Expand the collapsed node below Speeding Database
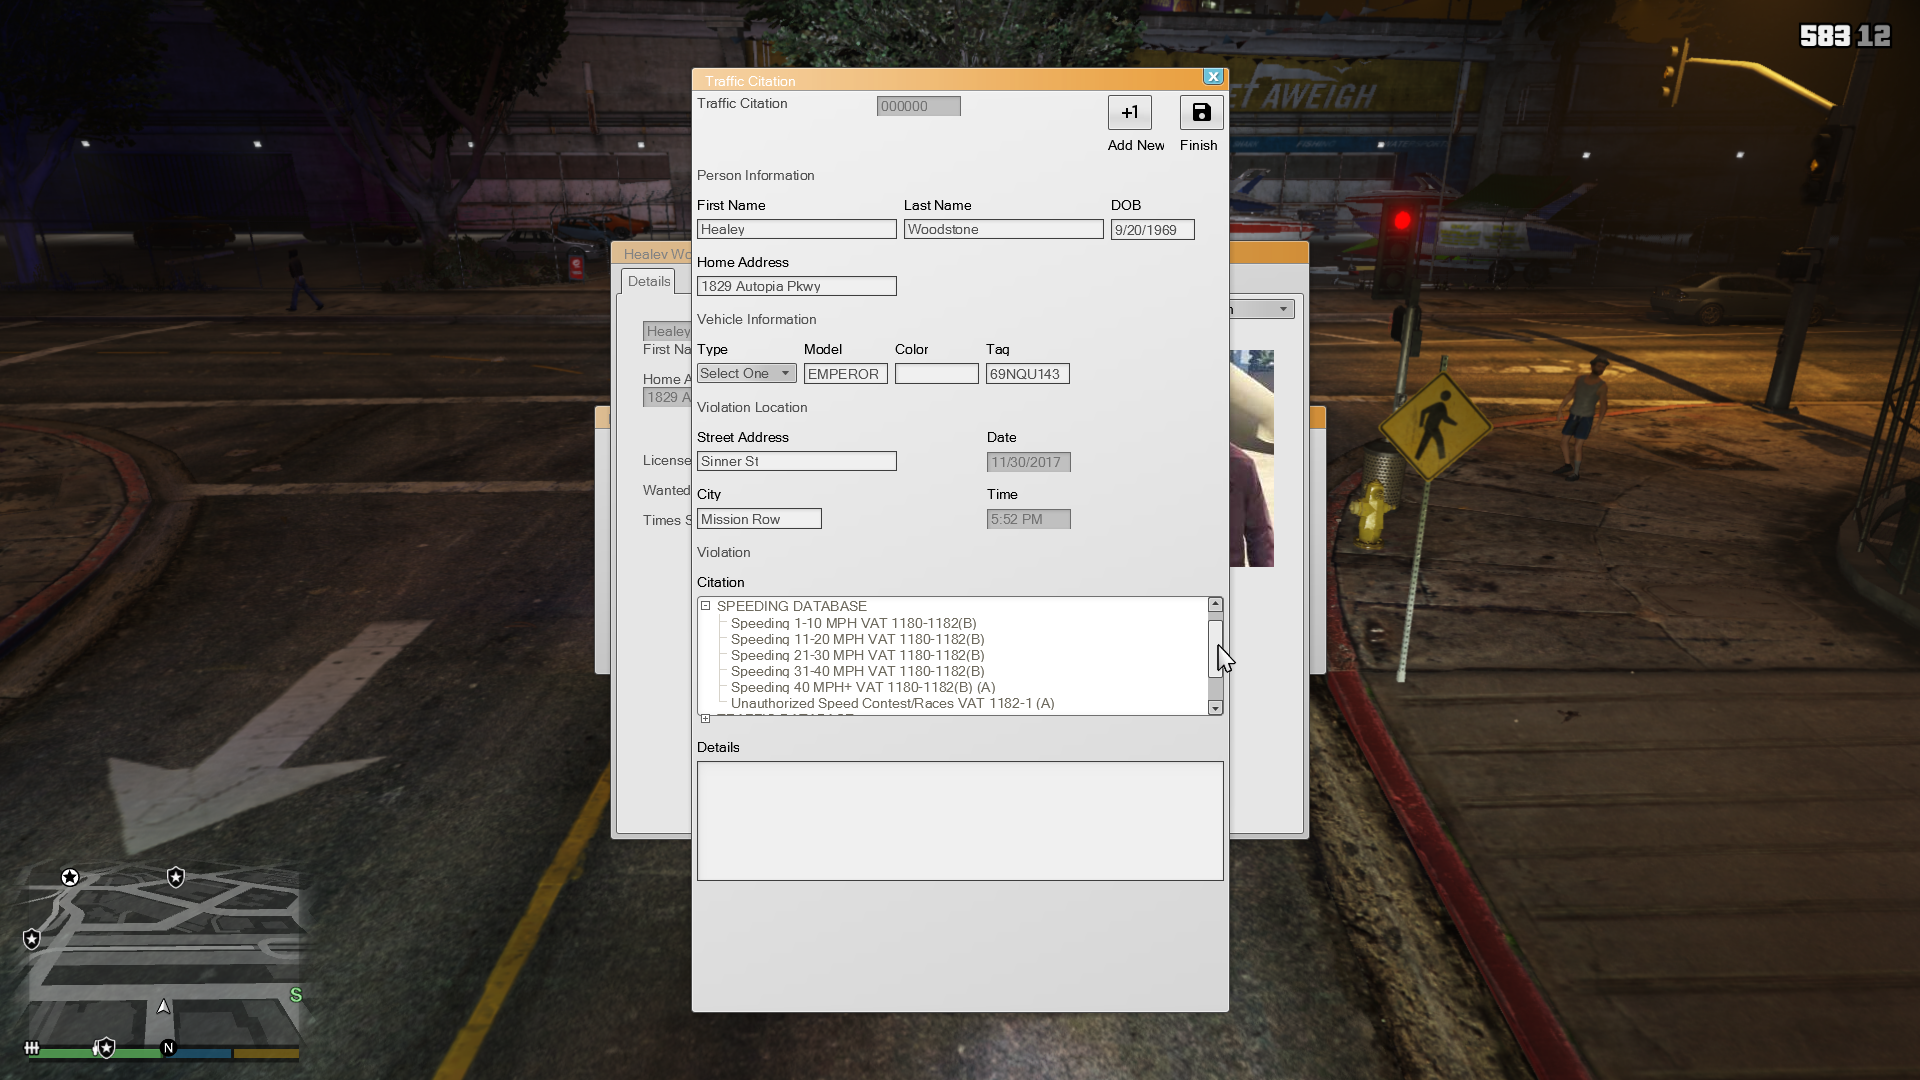 coord(706,718)
